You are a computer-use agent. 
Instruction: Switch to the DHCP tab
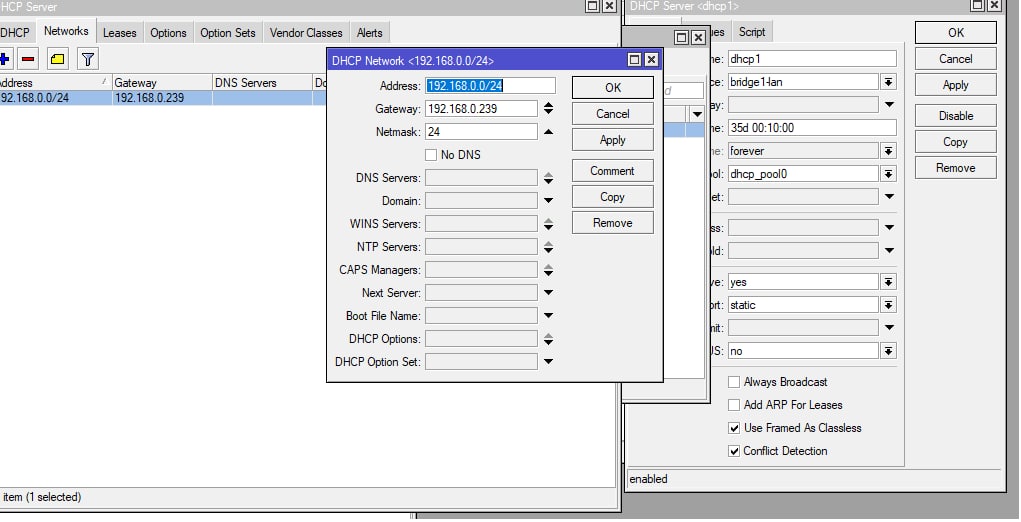point(14,33)
